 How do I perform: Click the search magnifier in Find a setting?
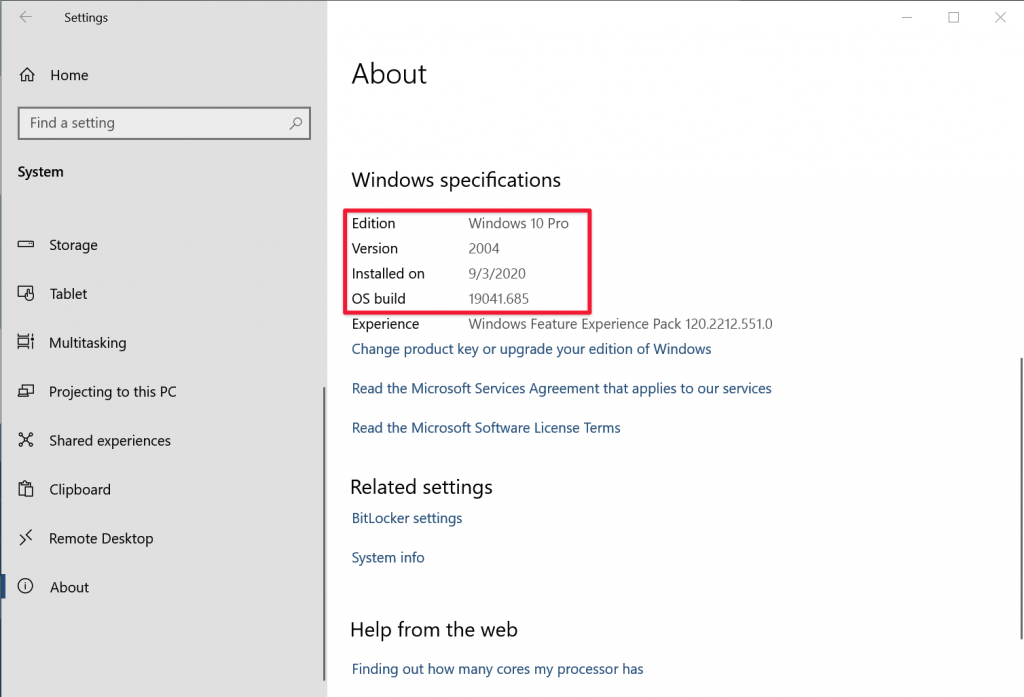point(295,123)
